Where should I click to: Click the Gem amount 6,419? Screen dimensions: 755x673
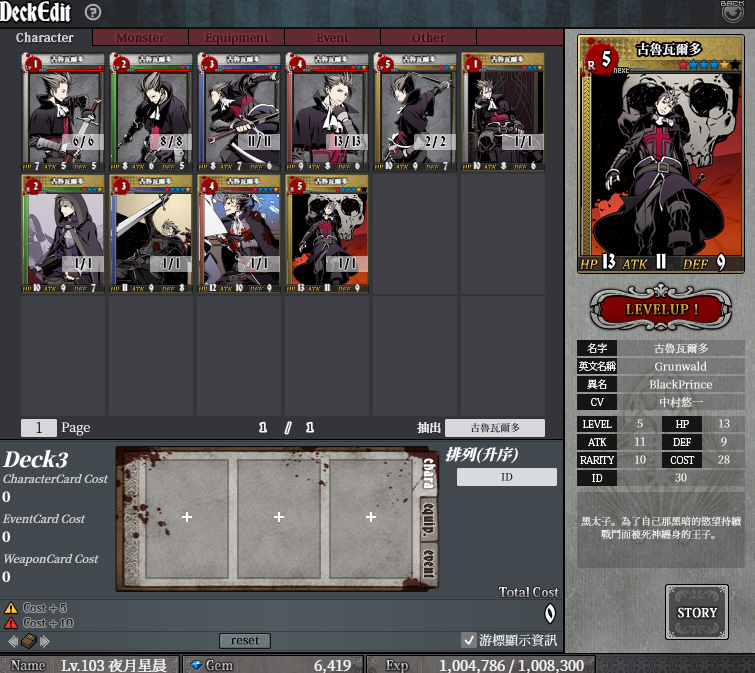[332, 665]
